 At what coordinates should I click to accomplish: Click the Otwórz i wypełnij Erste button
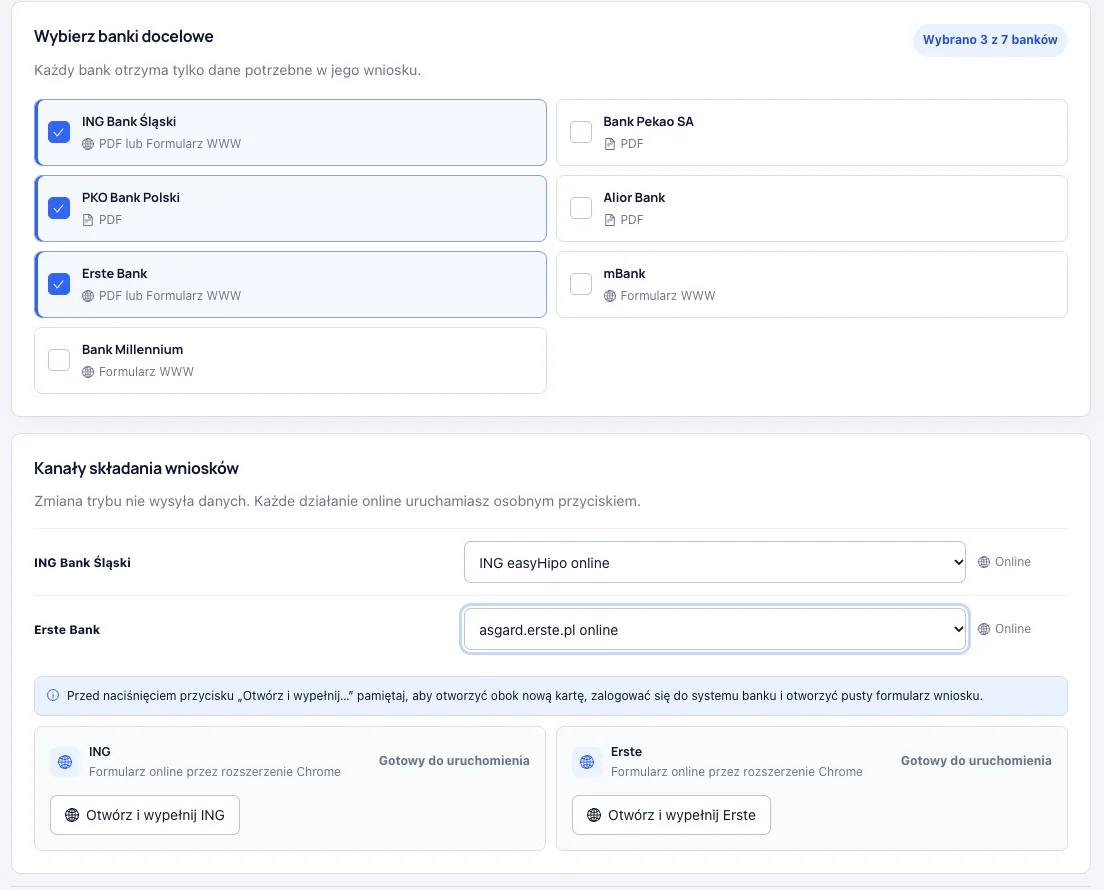coord(671,815)
